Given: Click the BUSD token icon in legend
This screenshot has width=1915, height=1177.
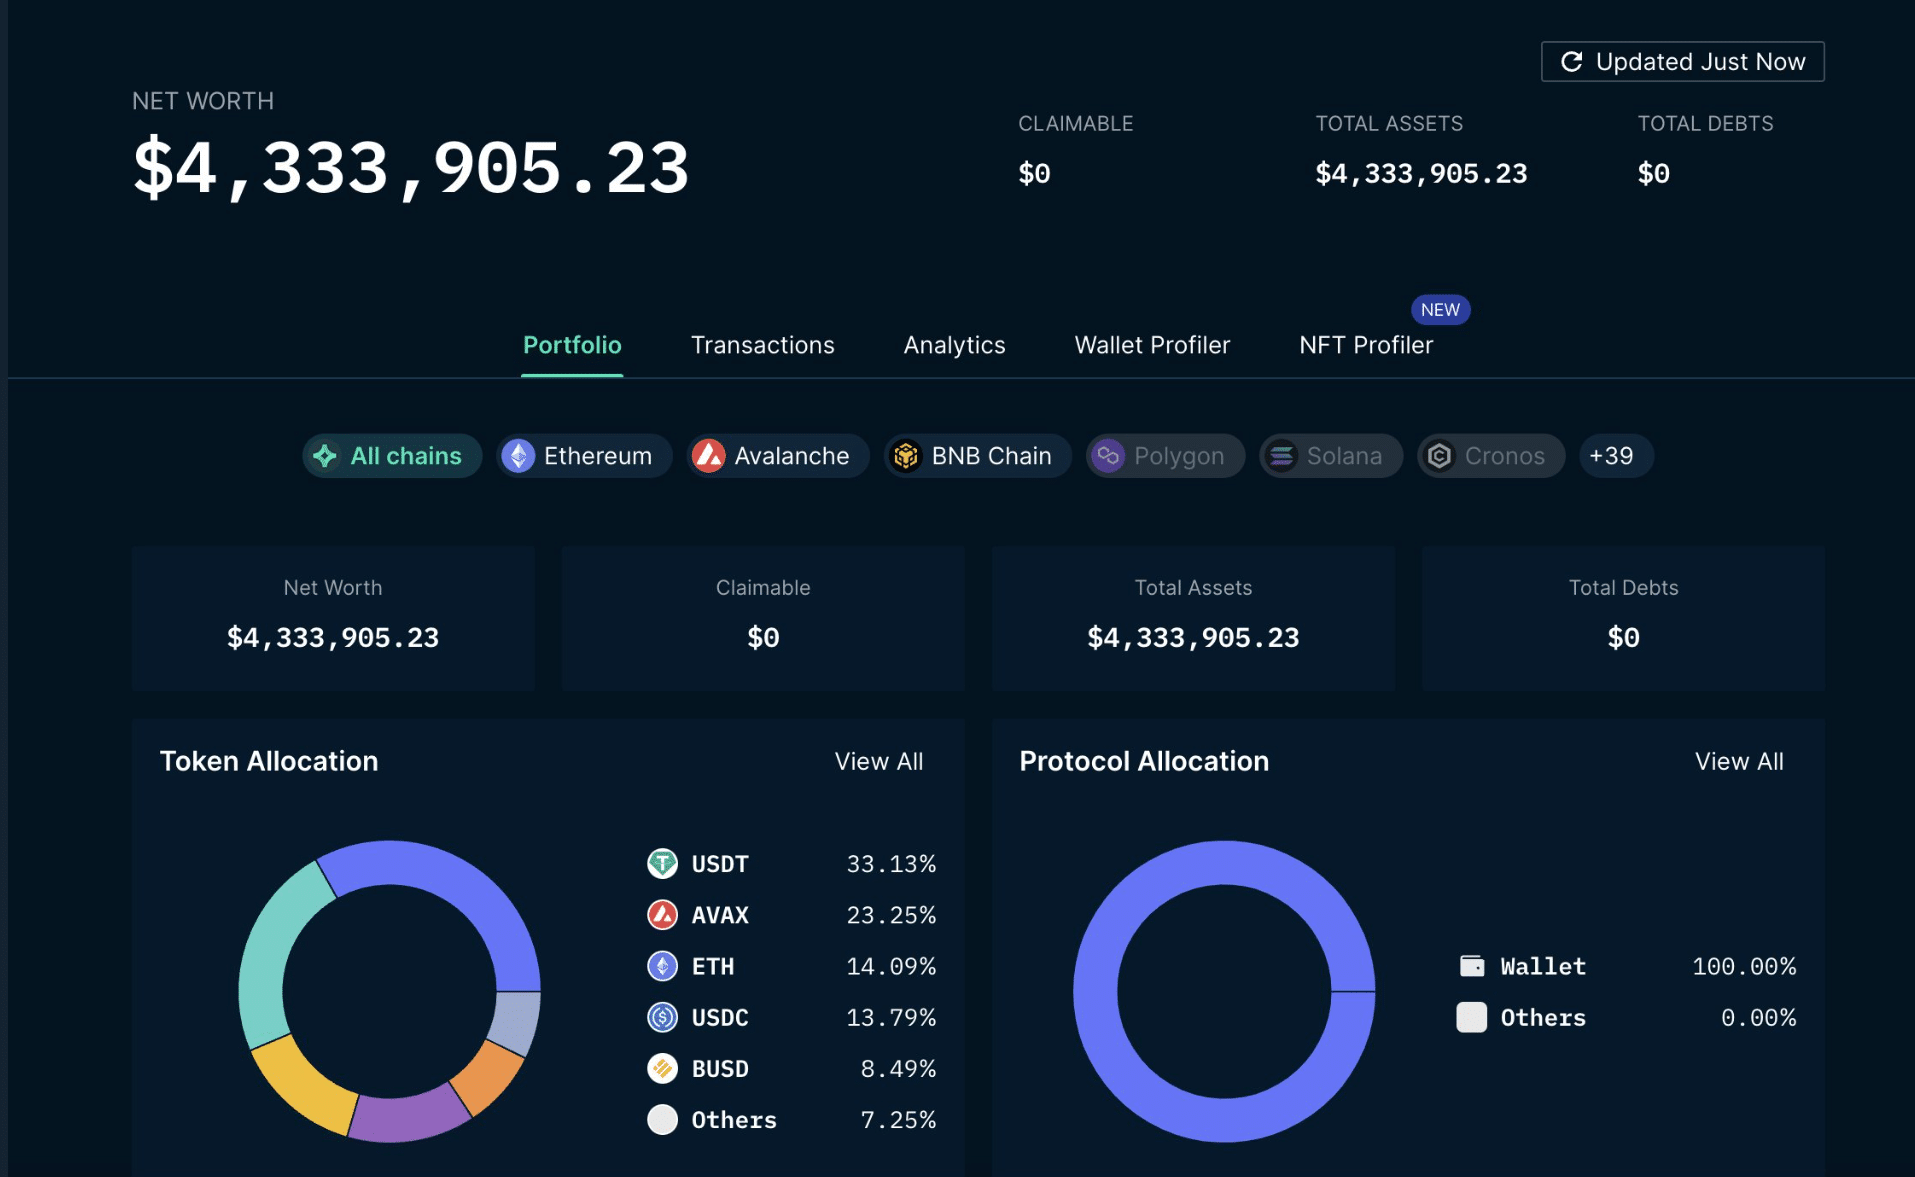Looking at the screenshot, I should click(662, 1068).
